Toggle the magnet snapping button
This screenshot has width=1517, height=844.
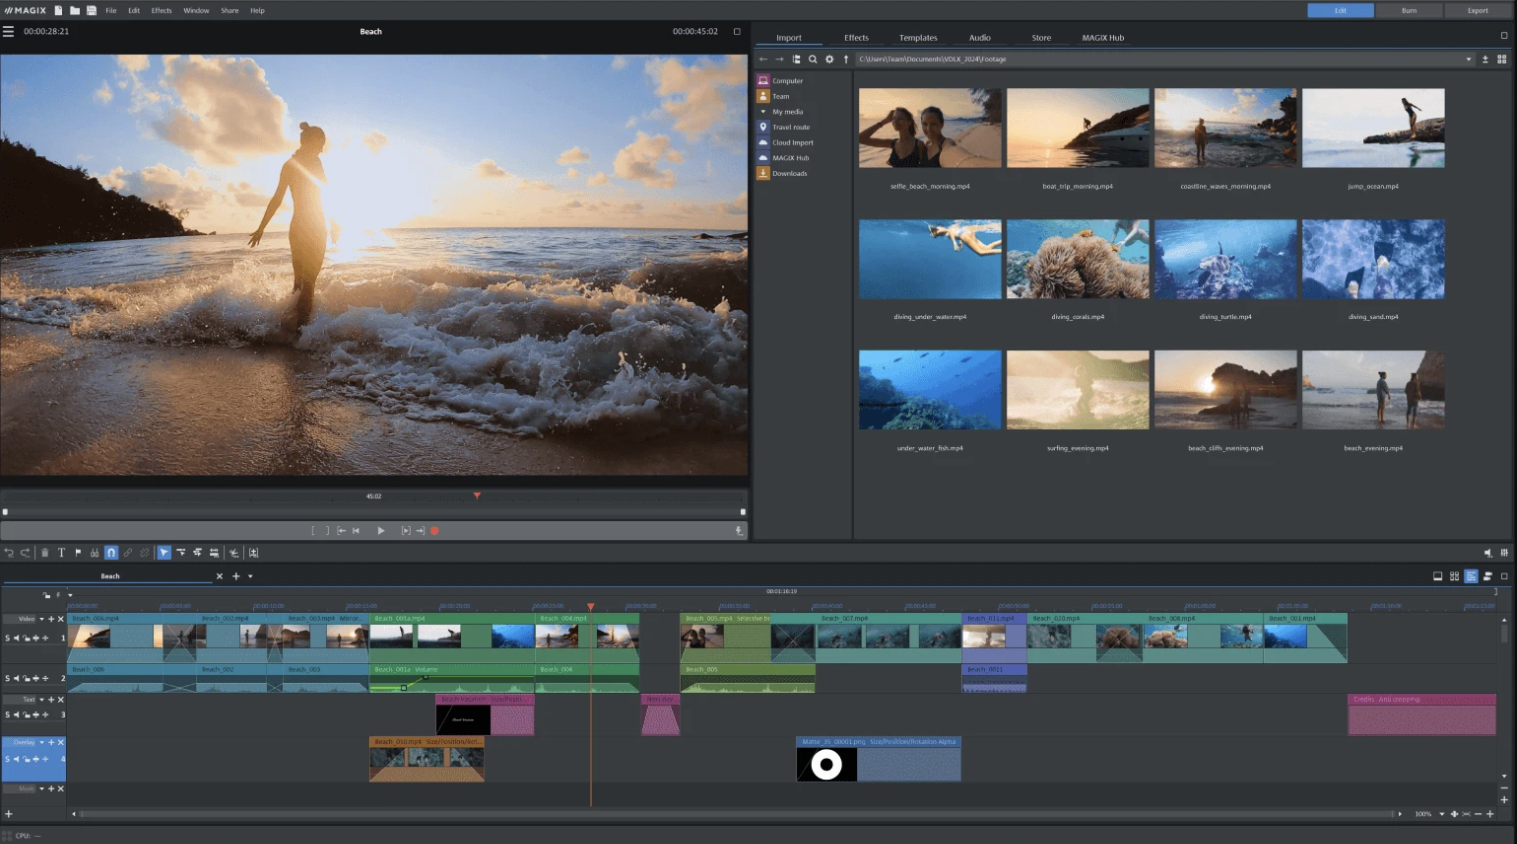[x=111, y=552]
